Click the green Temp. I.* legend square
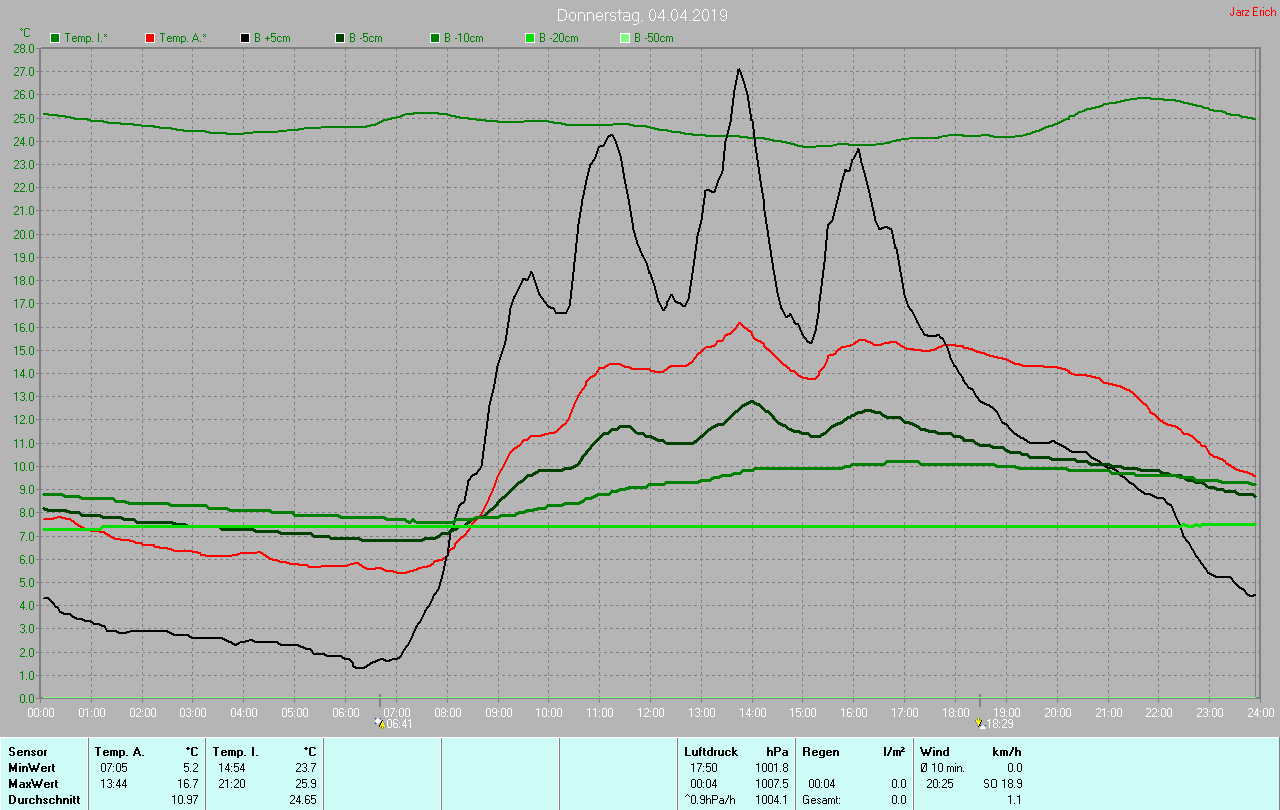This screenshot has width=1280, height=810. point(56,38)
